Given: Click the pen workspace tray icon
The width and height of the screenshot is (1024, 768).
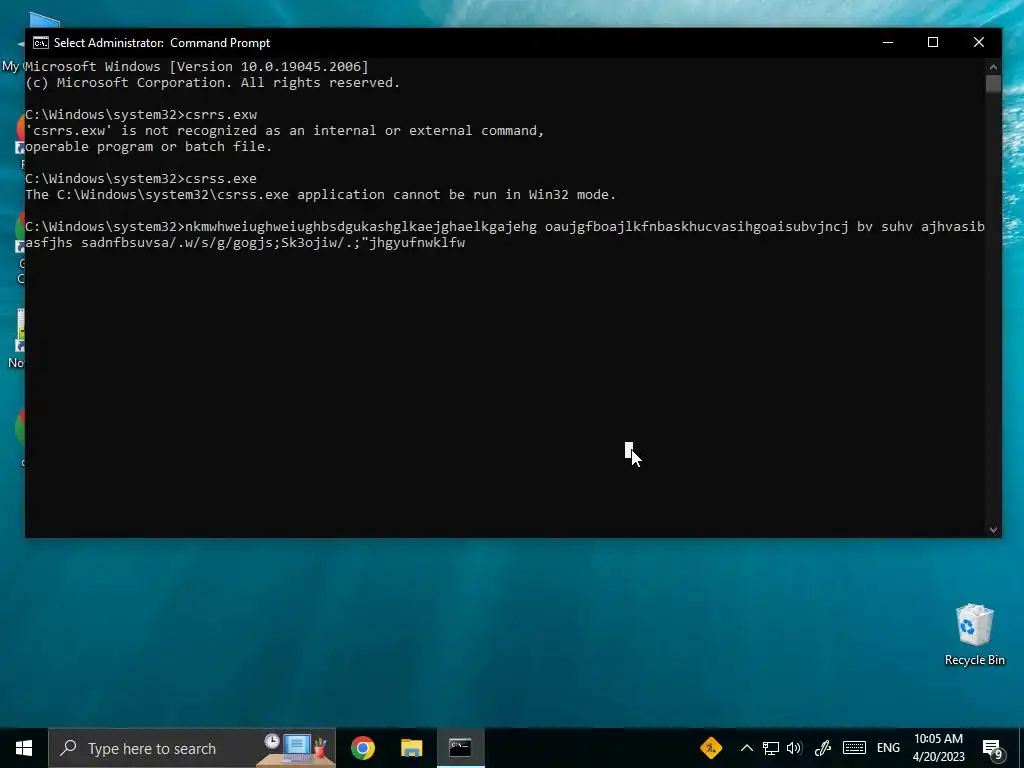Looking at the screenshot, I should (823, 748).
